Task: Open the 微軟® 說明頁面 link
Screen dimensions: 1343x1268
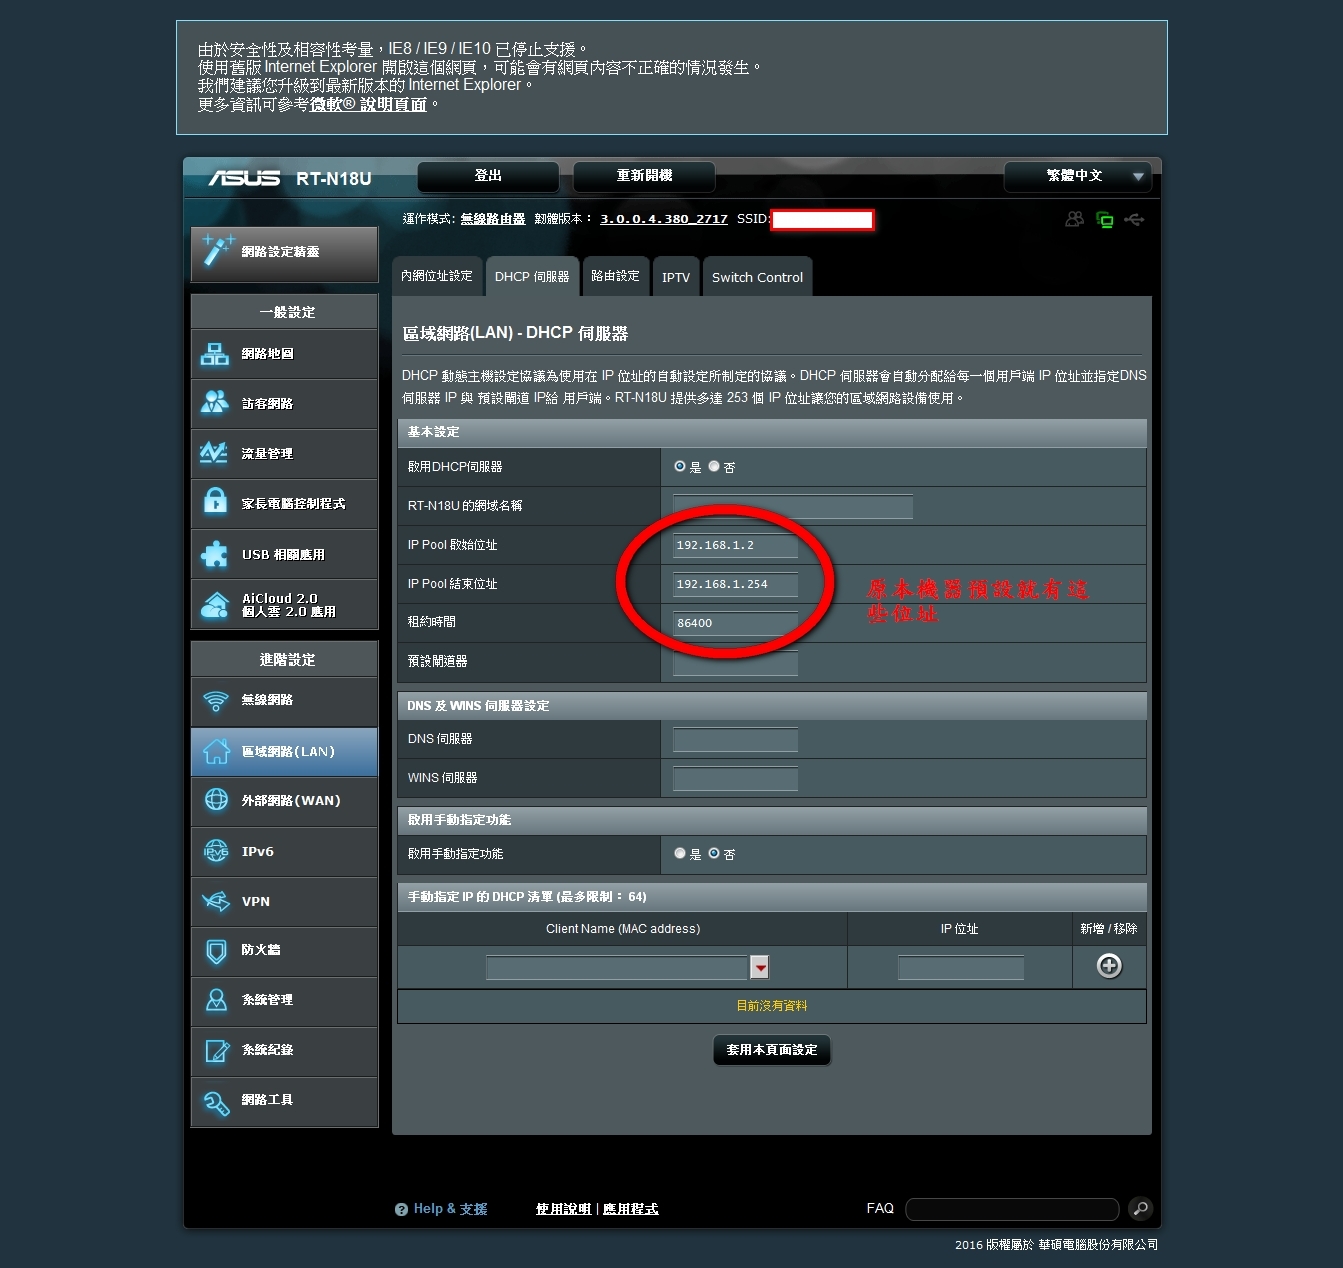Action: [368, 104]
